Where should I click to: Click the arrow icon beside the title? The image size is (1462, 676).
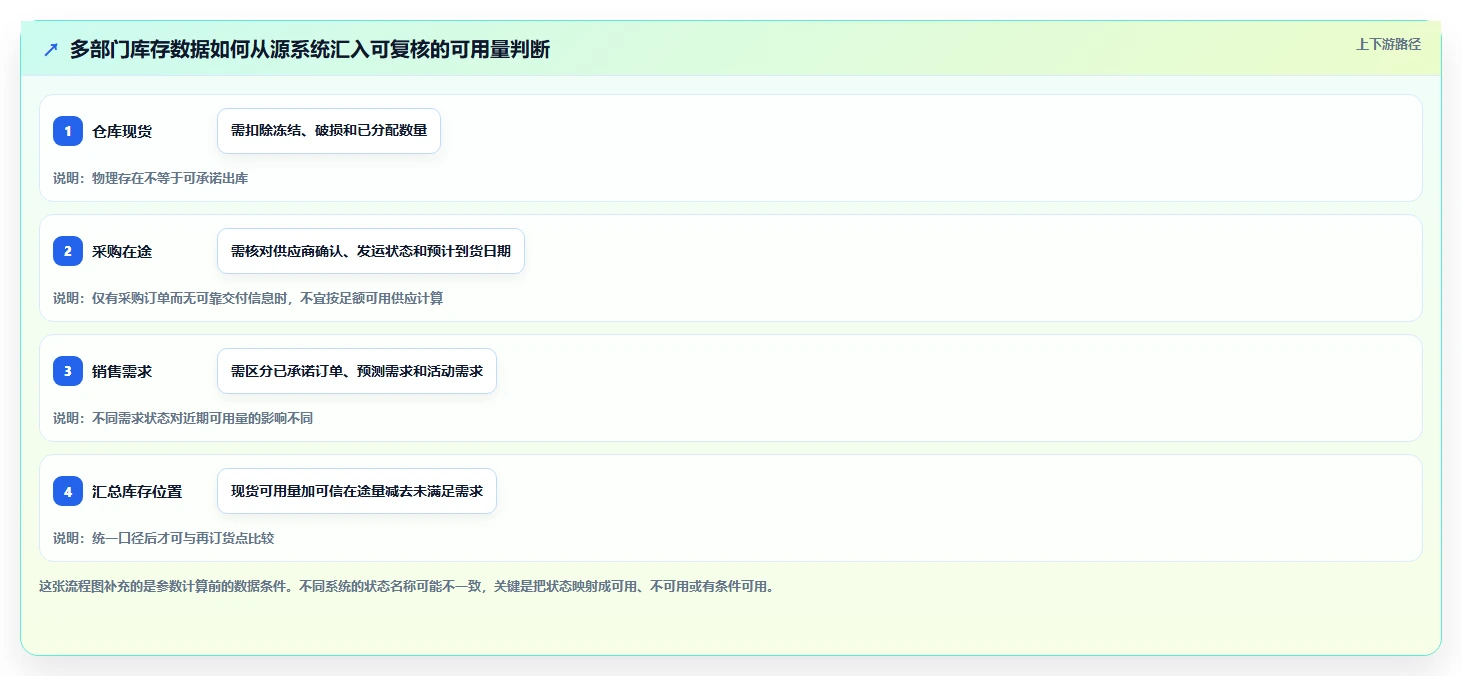pos(51,49)
